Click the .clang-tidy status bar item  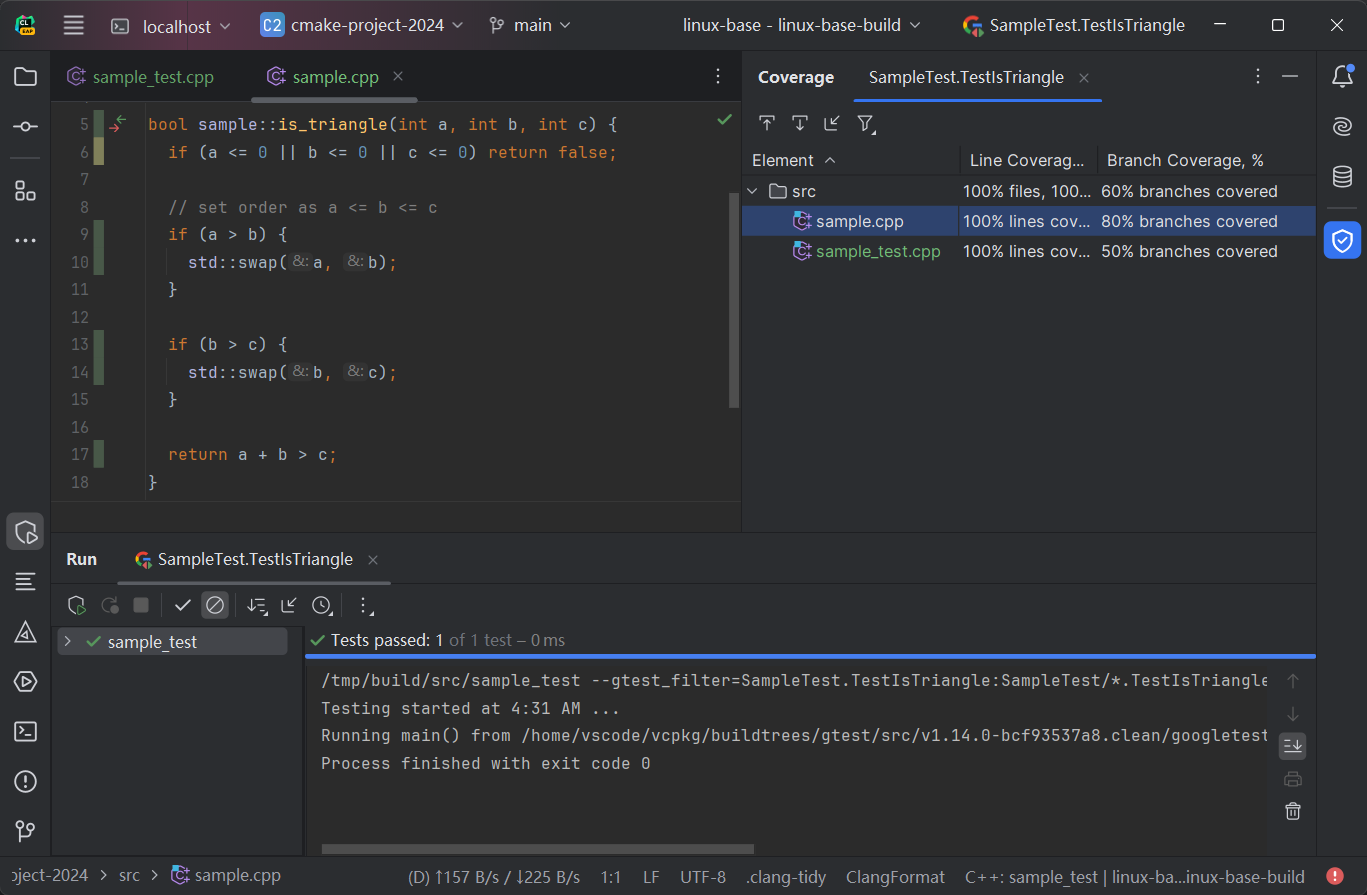pyautogui.click(x=786, y=877)
